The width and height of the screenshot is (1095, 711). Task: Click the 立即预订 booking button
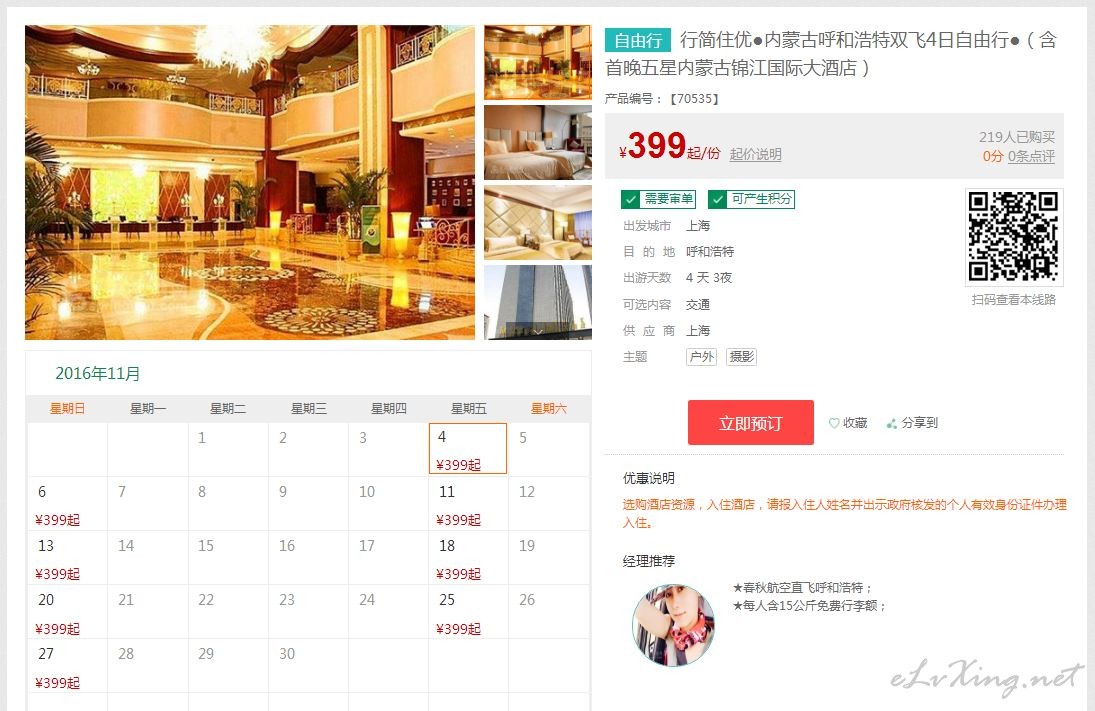point(751,423)
